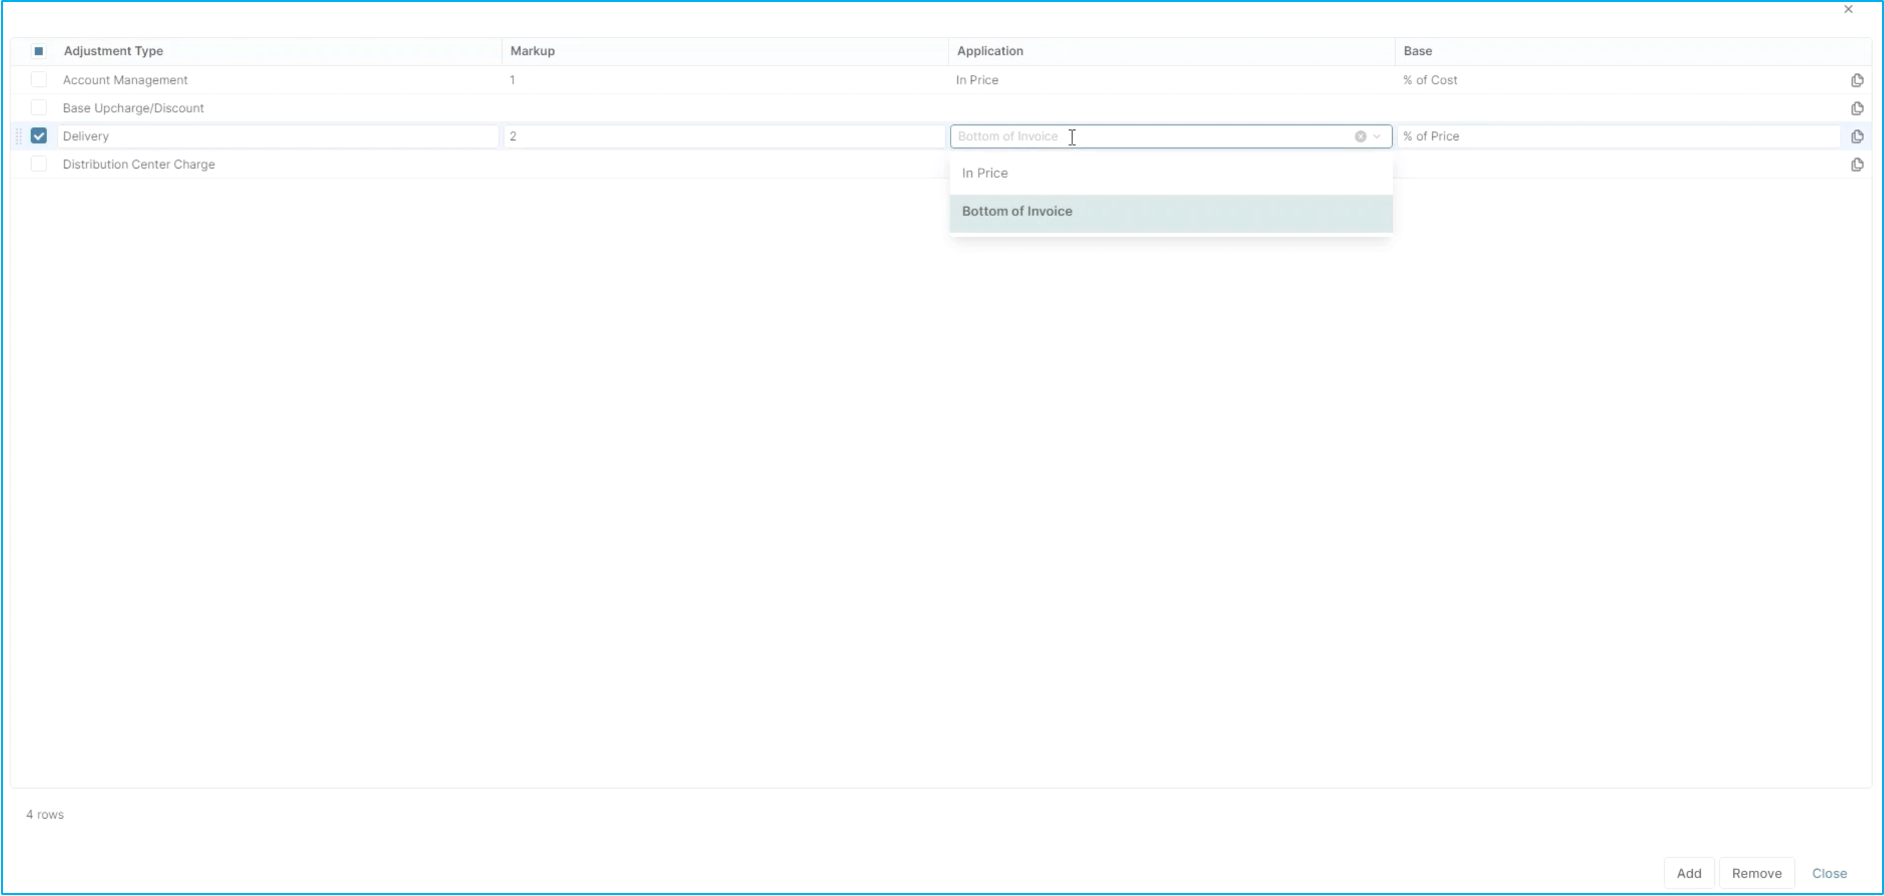Sort by Markup column header
Screen dimensions: 1884x896
coord(532,51)
